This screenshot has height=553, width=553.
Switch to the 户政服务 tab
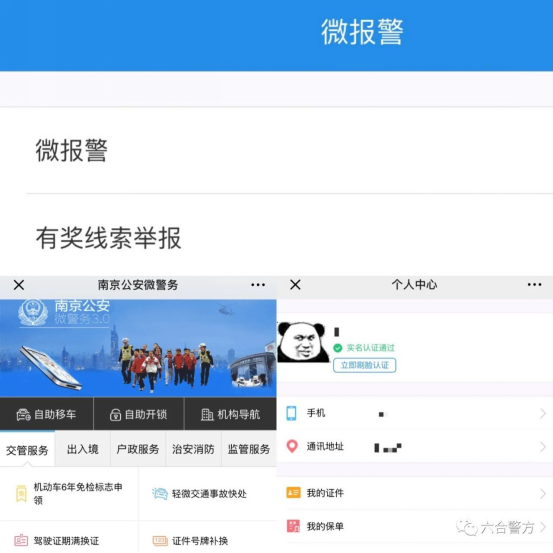pyautogui.click(x=138, y=449)
